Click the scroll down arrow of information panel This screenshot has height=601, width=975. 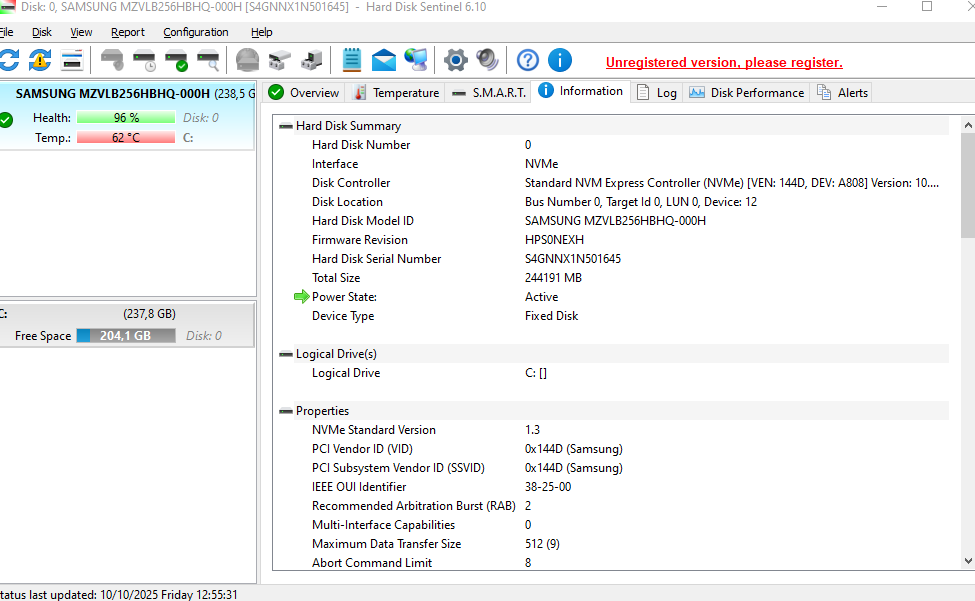pos(967,562)
